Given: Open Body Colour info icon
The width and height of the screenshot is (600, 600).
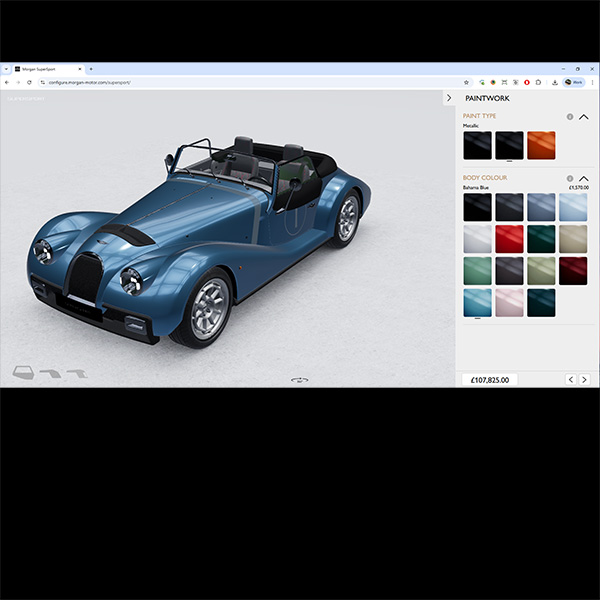Looking at the screenshot, I should click(x=570, y=178).
